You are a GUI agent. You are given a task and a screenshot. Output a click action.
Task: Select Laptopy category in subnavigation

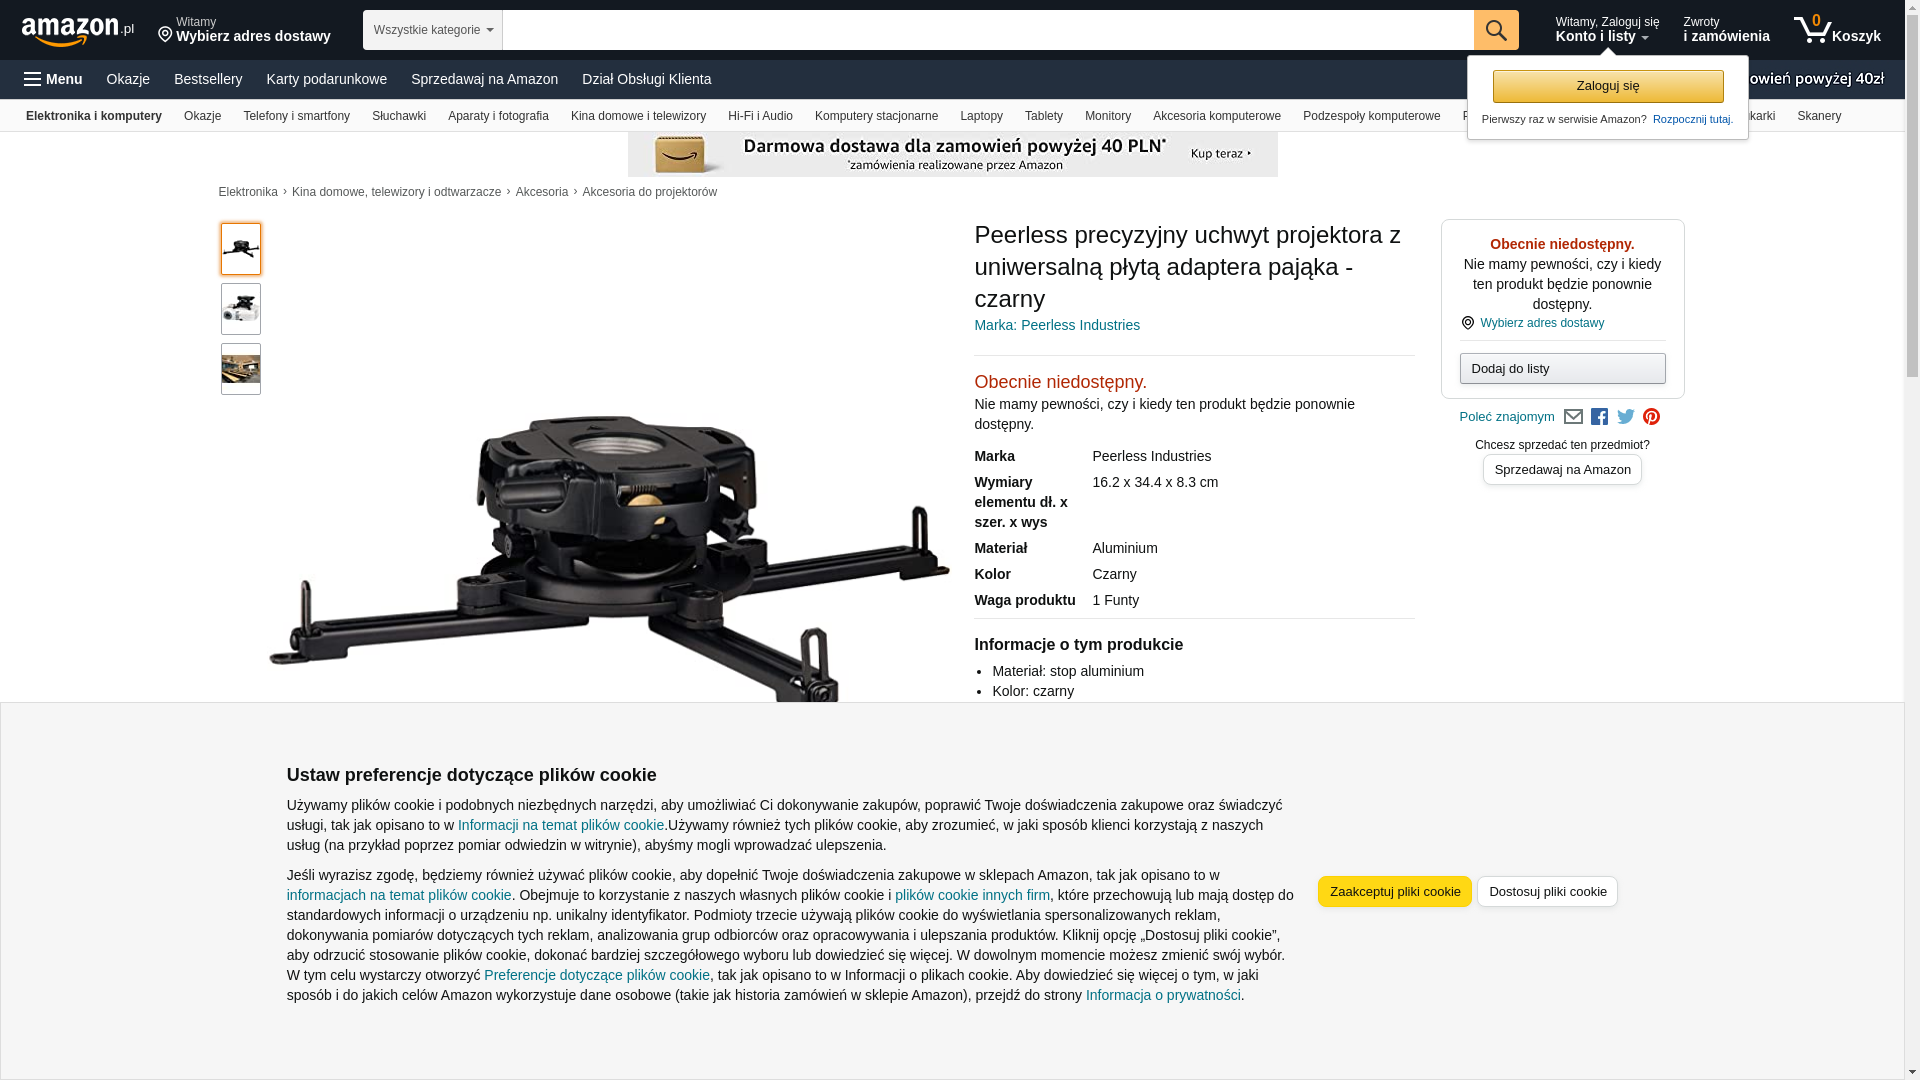point(981,116)
